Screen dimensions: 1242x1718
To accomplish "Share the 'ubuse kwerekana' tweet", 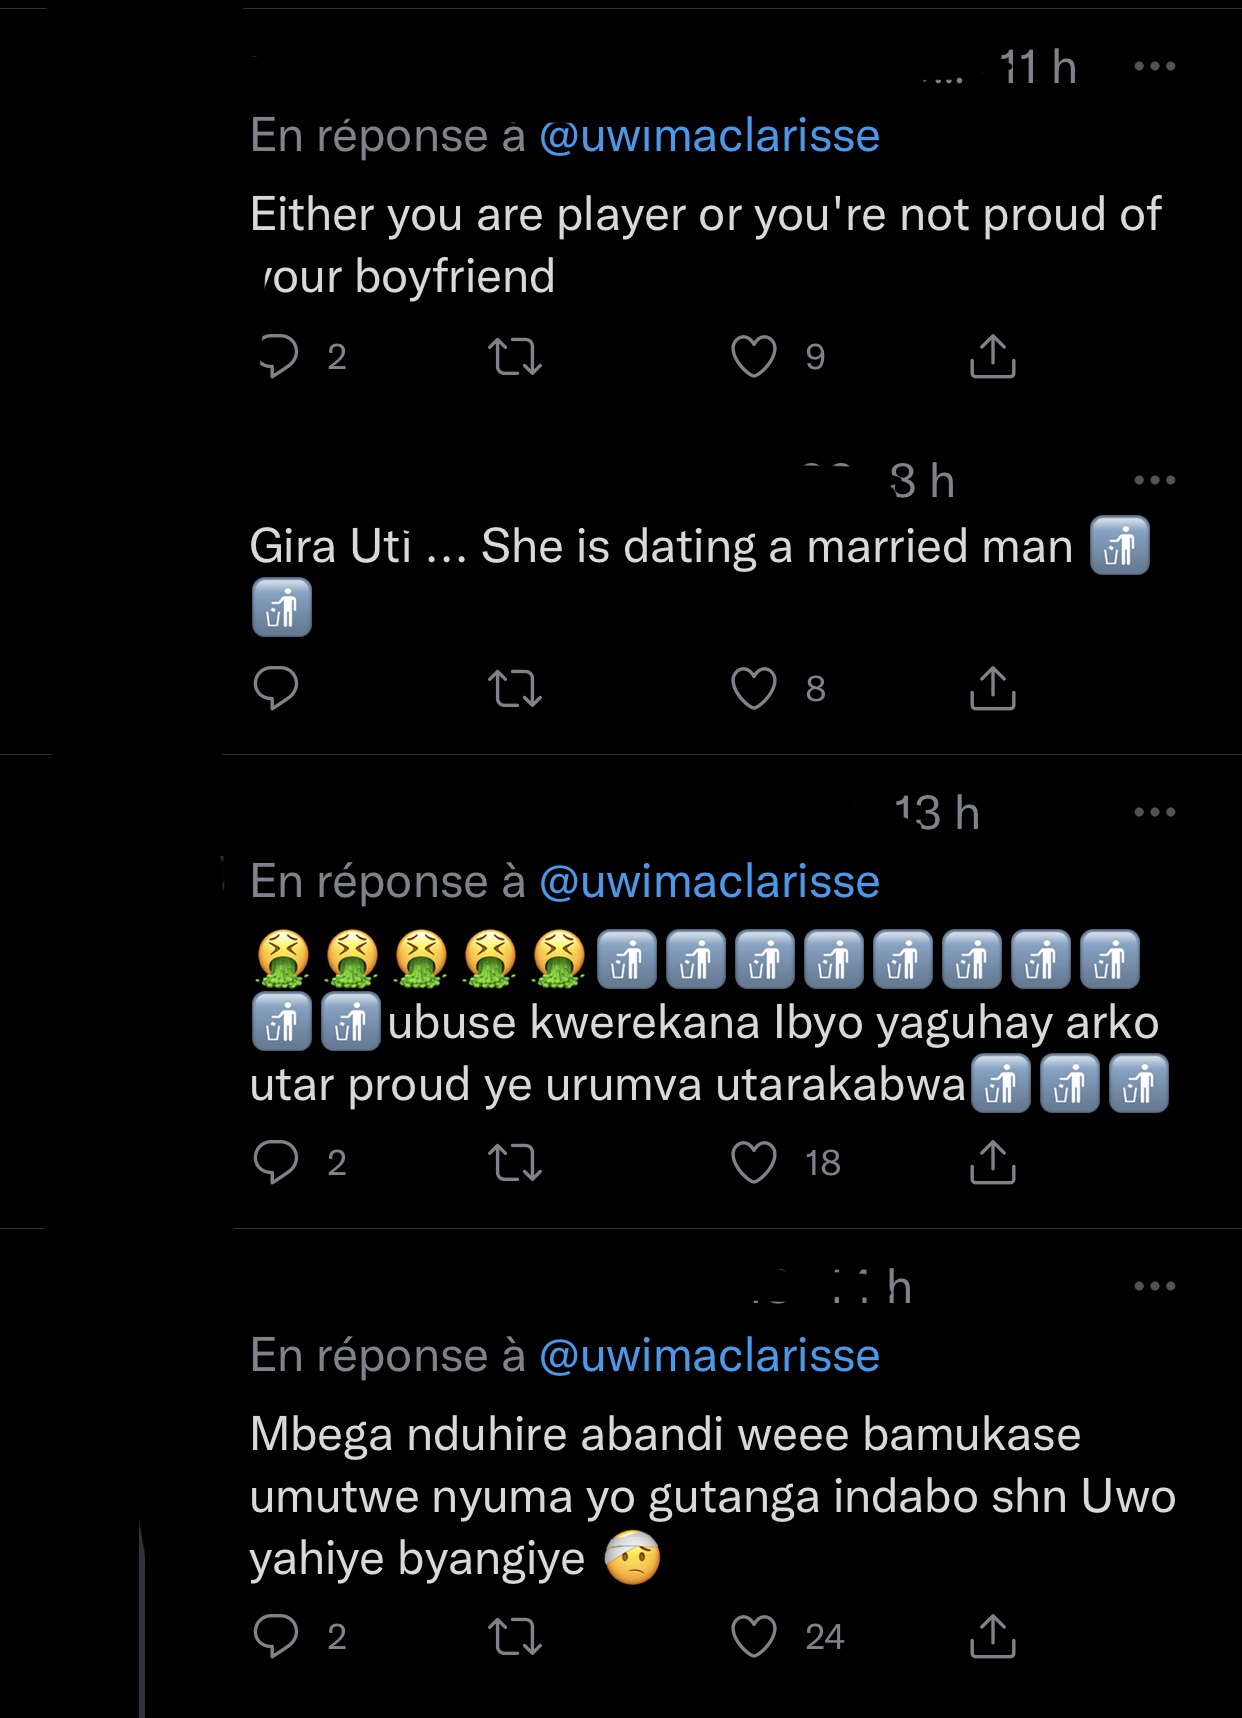I will pos(992,1162).
